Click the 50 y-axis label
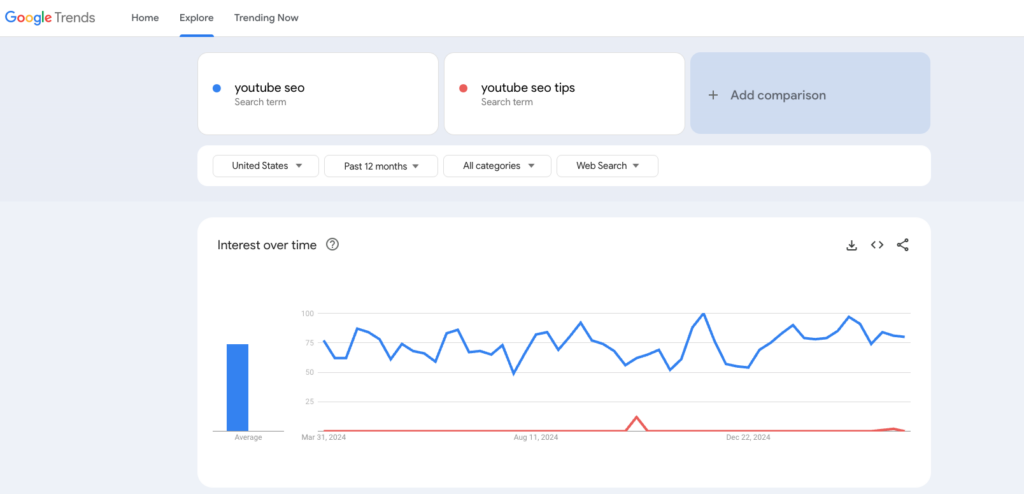1024x494 pixels. [310, 372]
